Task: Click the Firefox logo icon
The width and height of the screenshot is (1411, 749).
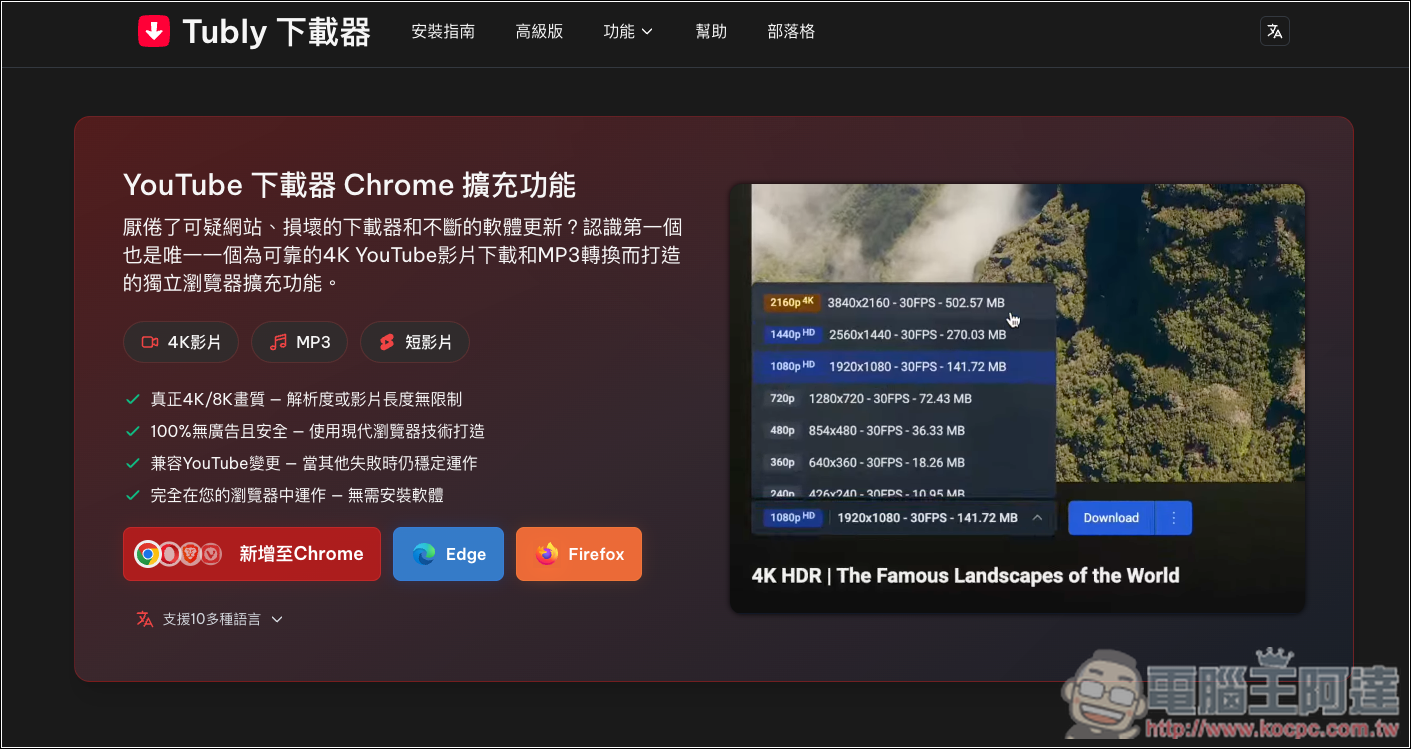Action: click(x=547, y=554)
